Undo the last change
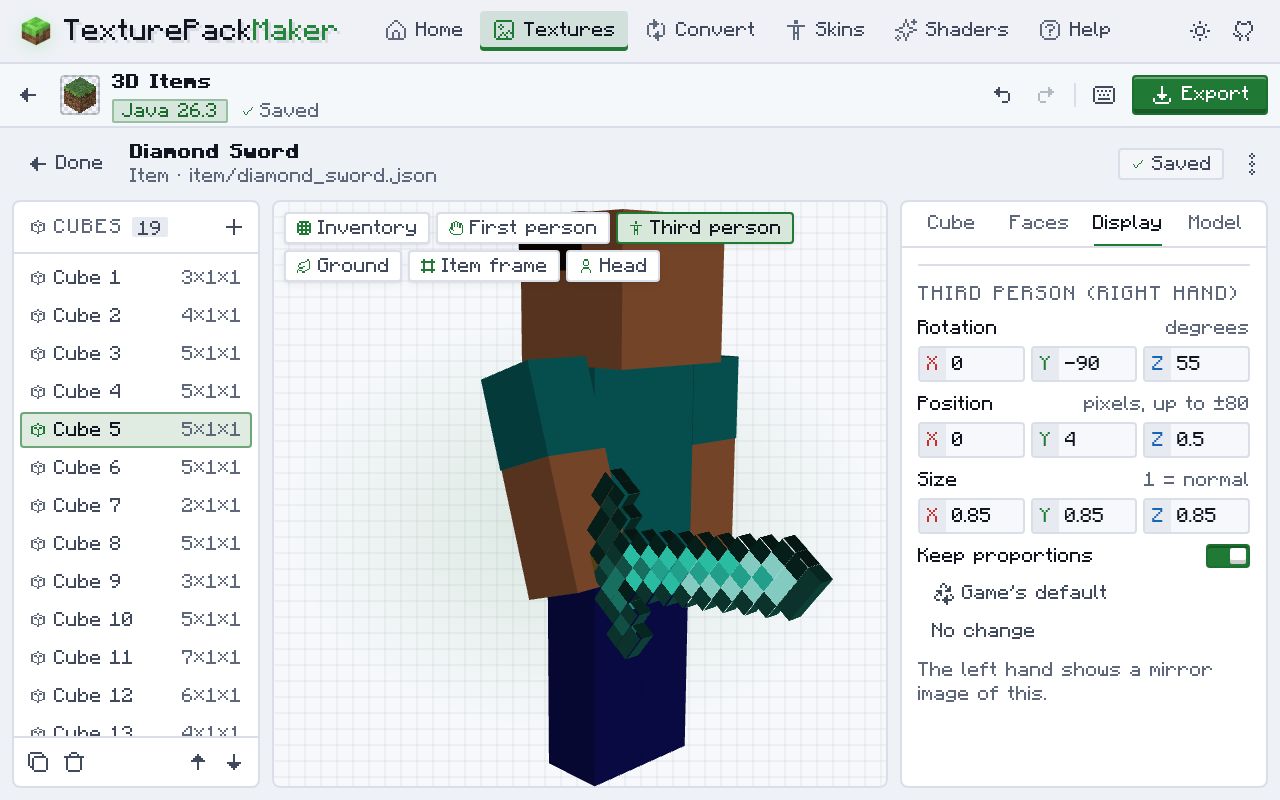 click(x=1002, y=95)
